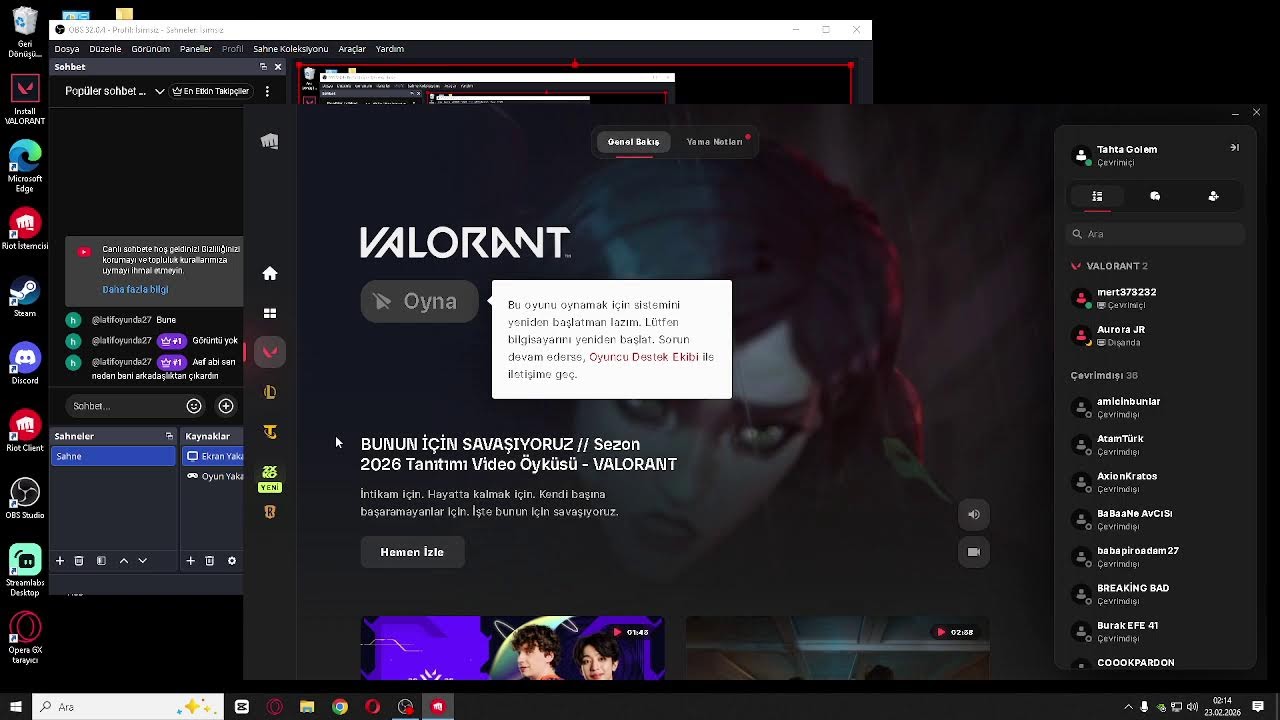Select League of Legends sidebar icon

click(x=269, y=392)
